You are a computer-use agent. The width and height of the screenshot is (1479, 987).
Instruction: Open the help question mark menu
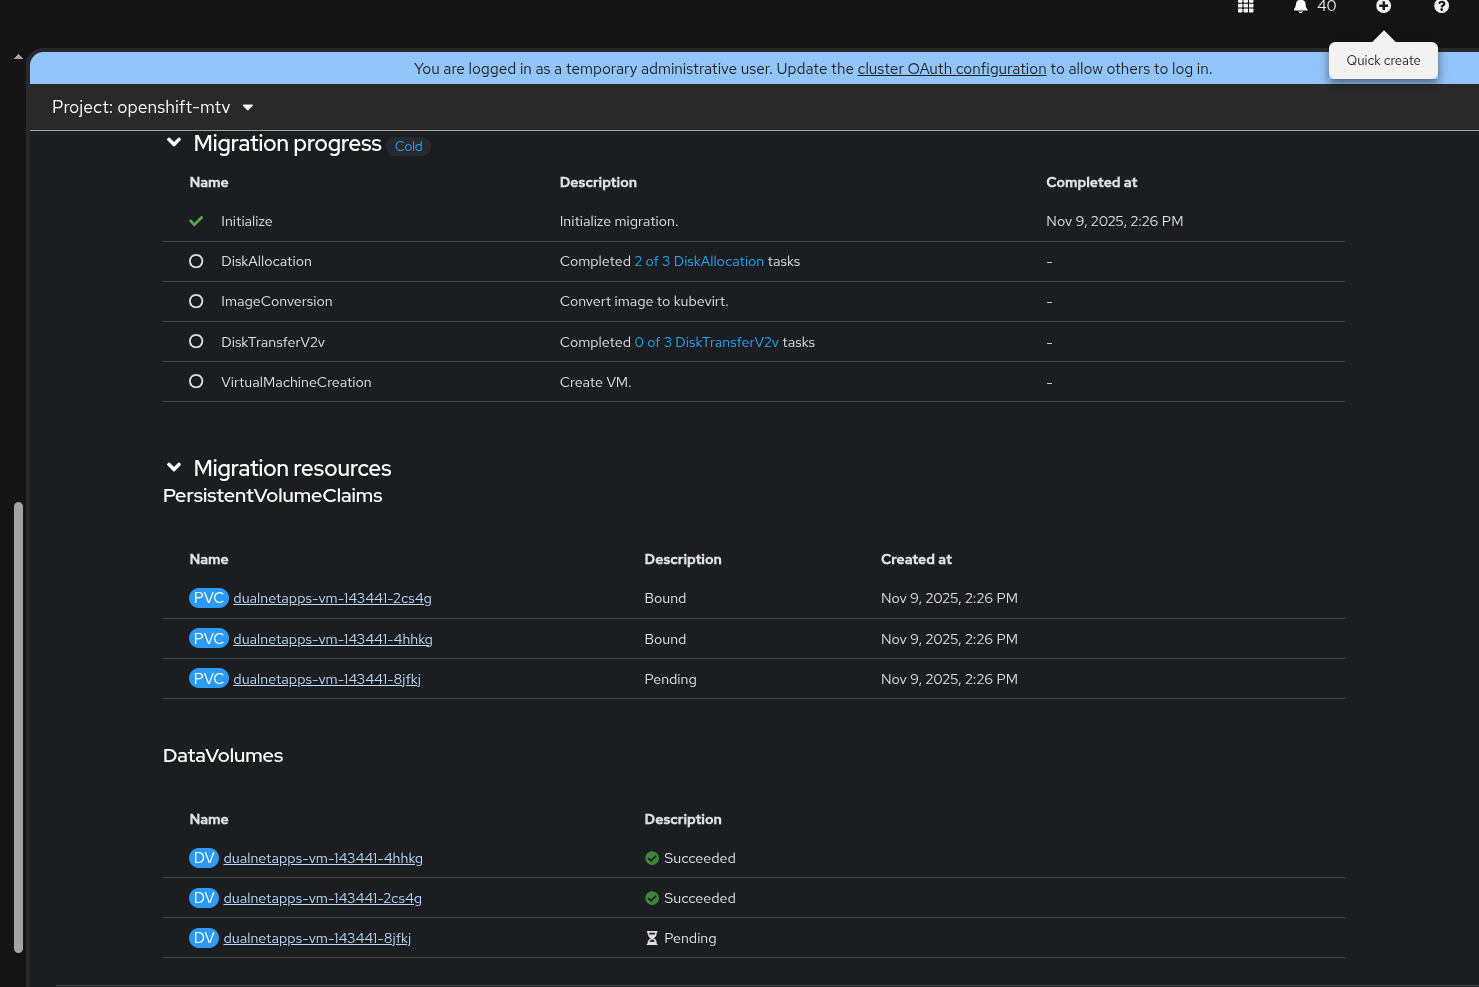click(x=1441, y=6)
